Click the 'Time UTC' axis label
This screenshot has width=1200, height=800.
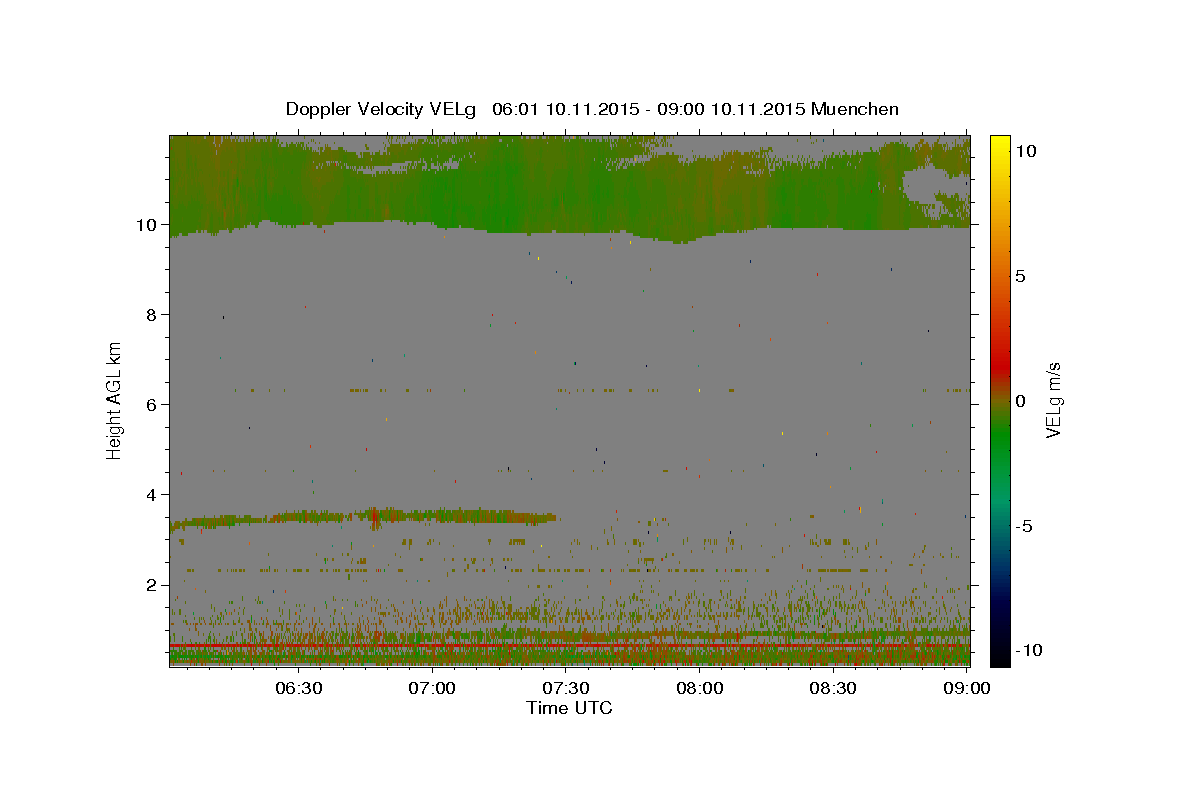[569, 708]
